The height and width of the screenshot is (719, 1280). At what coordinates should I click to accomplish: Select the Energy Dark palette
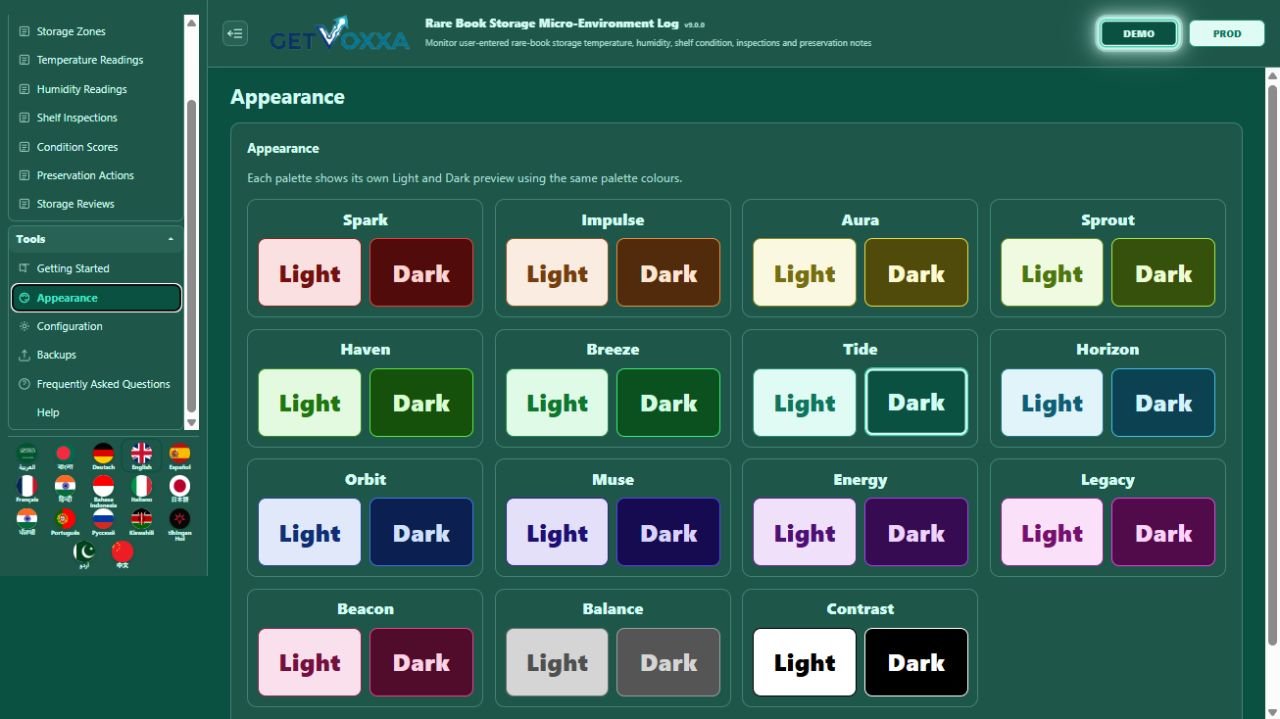pyautogui.click(x=916, y=533)
